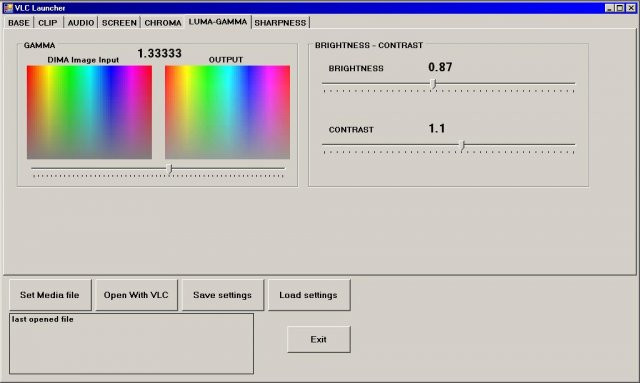Screen dimensions: 640x383
Task: Click the Load settings button
Action: pyautogui.click(x=309, y=295)
